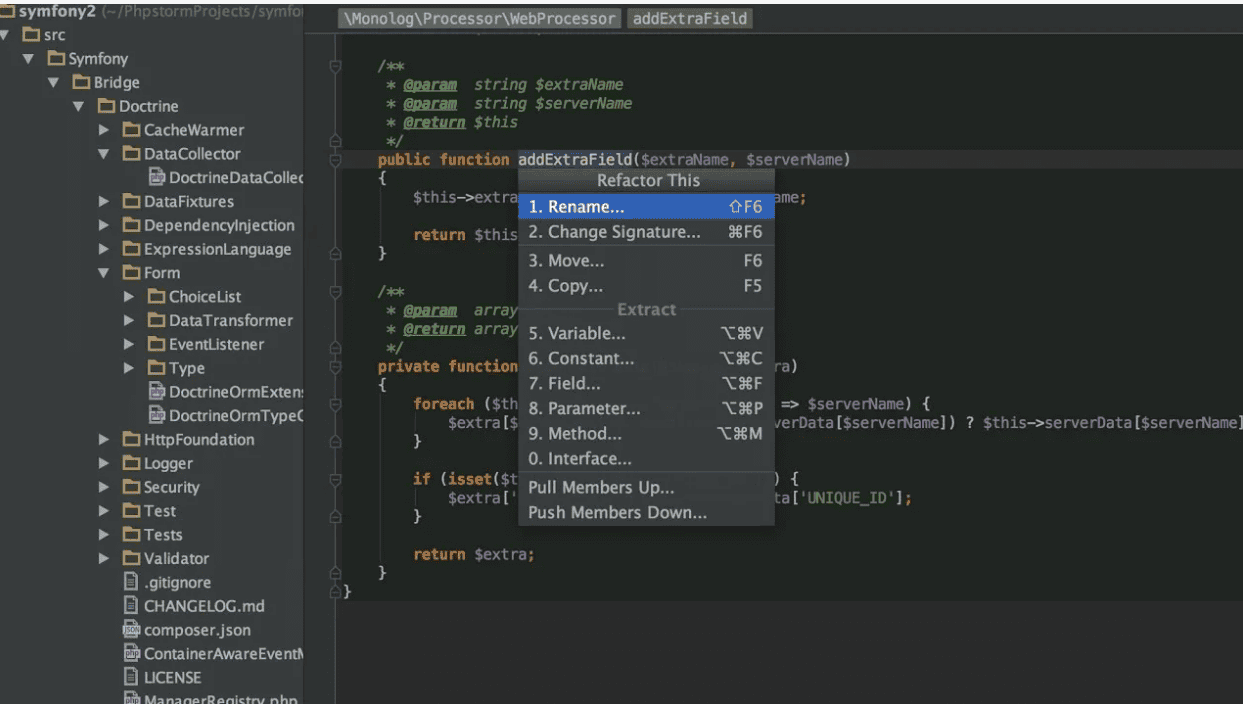The height and width of the screenshot is (704, 1243).
Task: Fold addExtraField method via gutter marker
Action: click(x=336, y=160)
